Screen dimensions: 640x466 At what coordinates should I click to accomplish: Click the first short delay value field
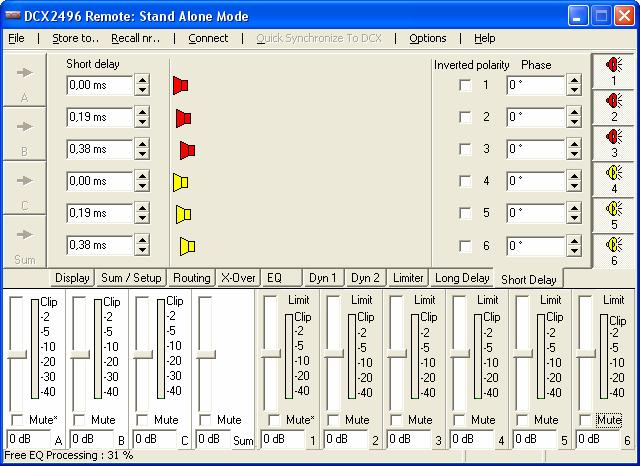[100, 86]
